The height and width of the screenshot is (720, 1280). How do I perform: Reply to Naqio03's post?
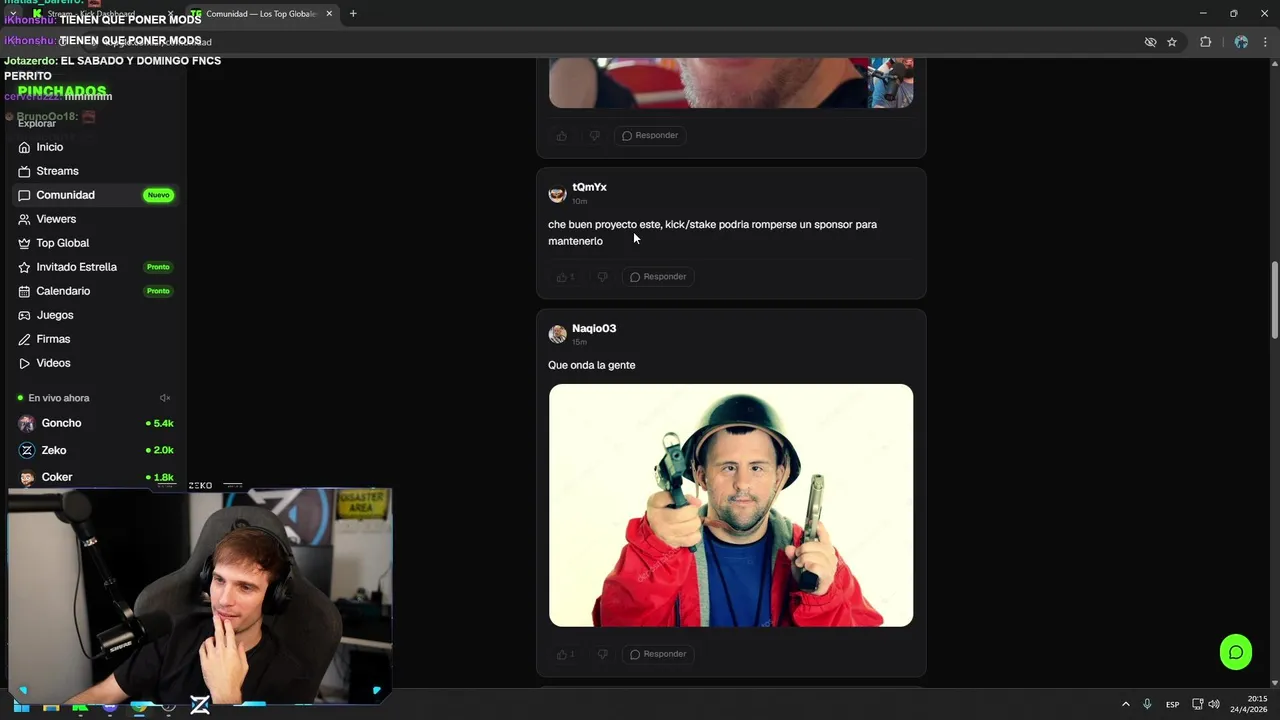coord(658,654)
